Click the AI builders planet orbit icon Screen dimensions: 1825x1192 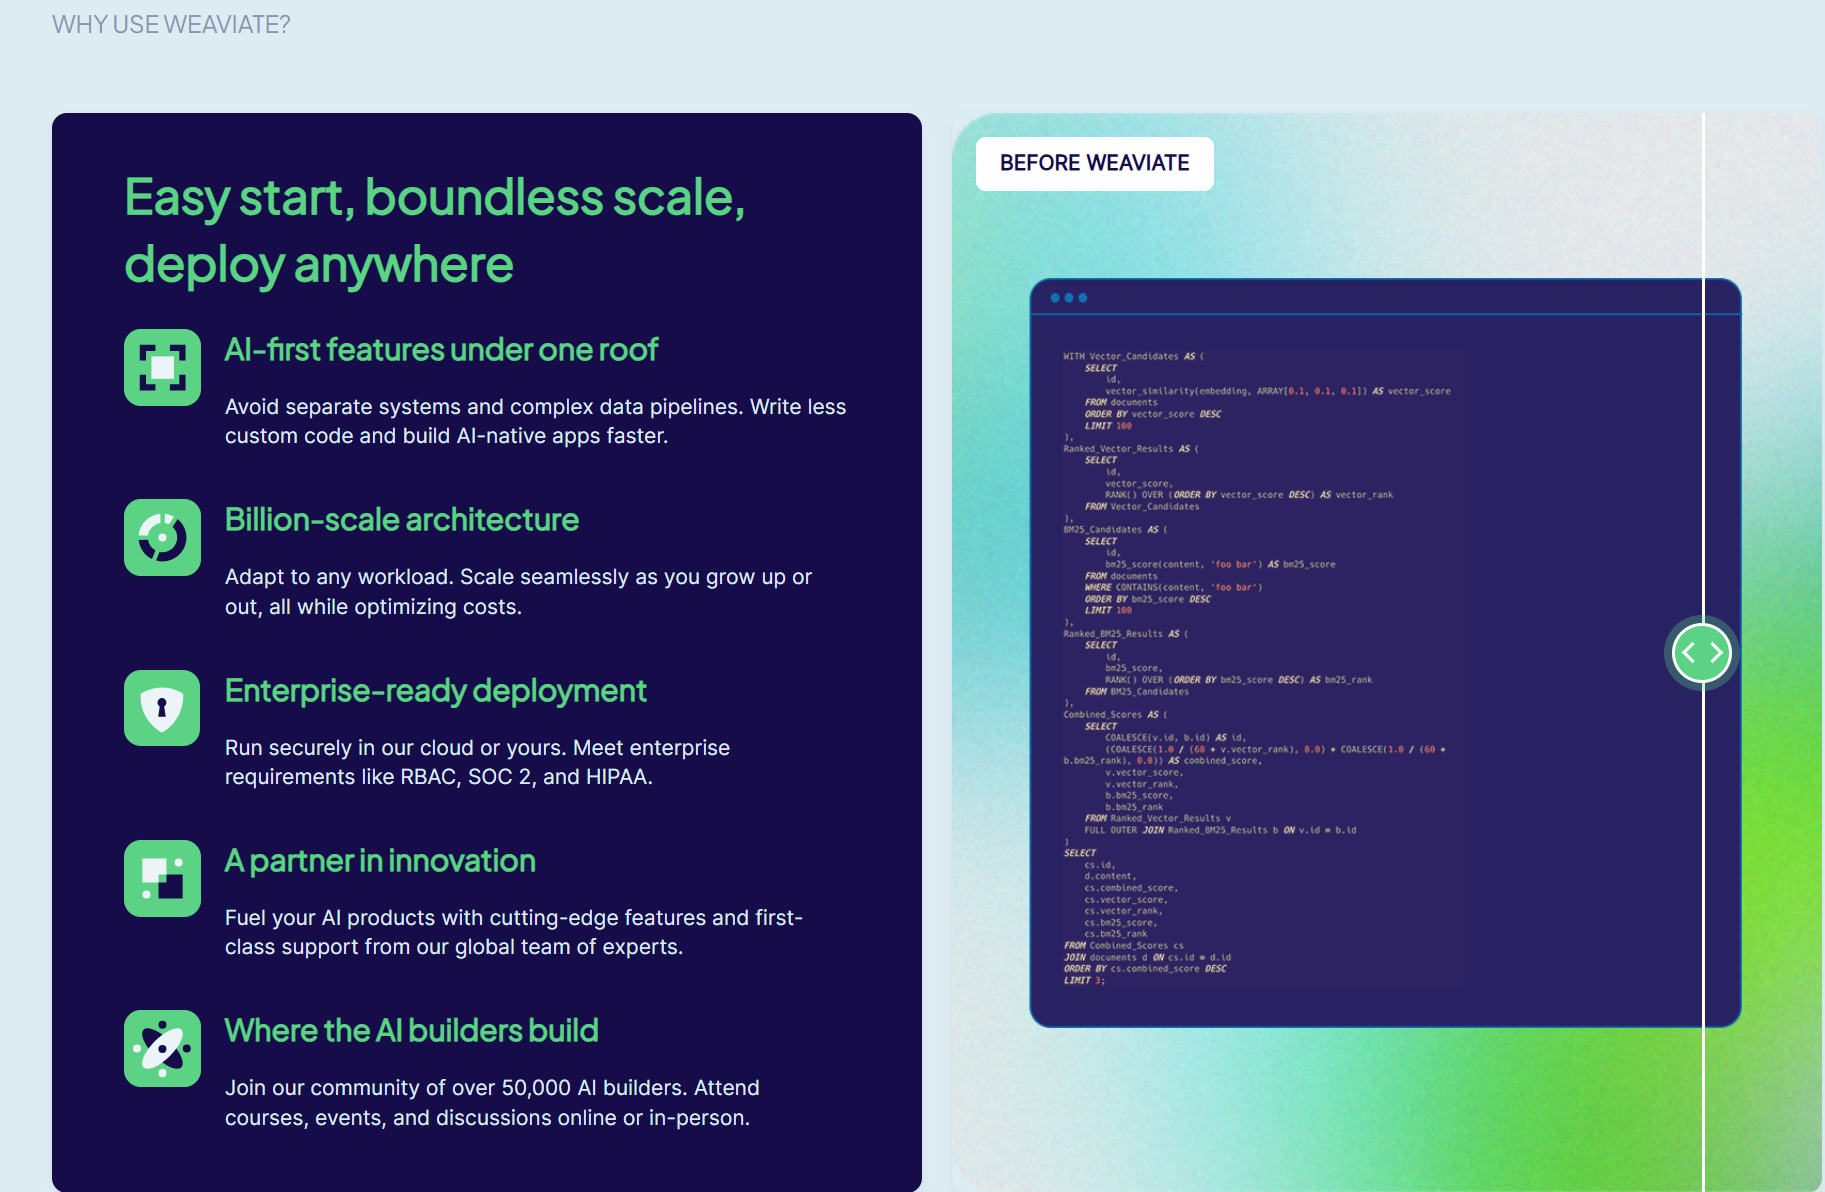click(162, 1048)
